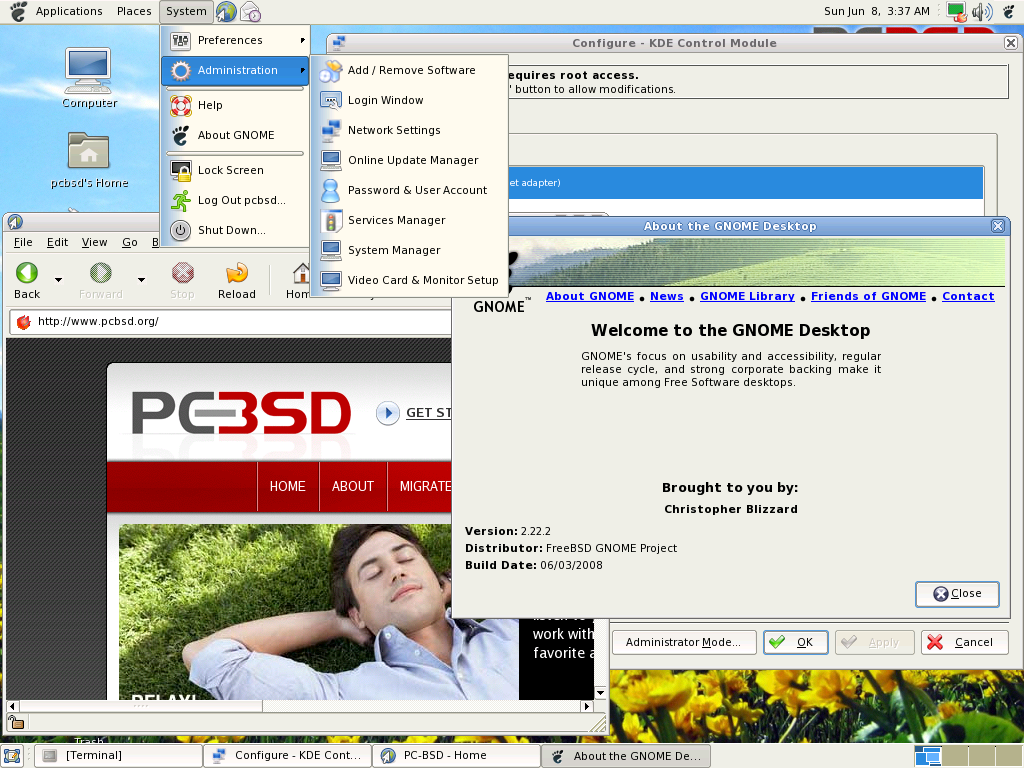1024x768 pixels.
Task: Click the ABOUT tab on PC-BSD site
Action: pyautogui.click(x=353, y=487)
